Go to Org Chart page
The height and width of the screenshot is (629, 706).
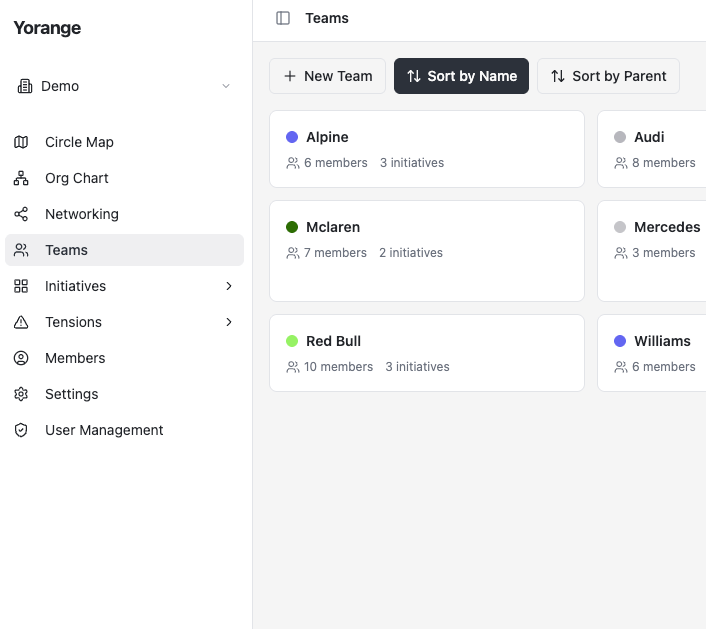click(124, 178)
